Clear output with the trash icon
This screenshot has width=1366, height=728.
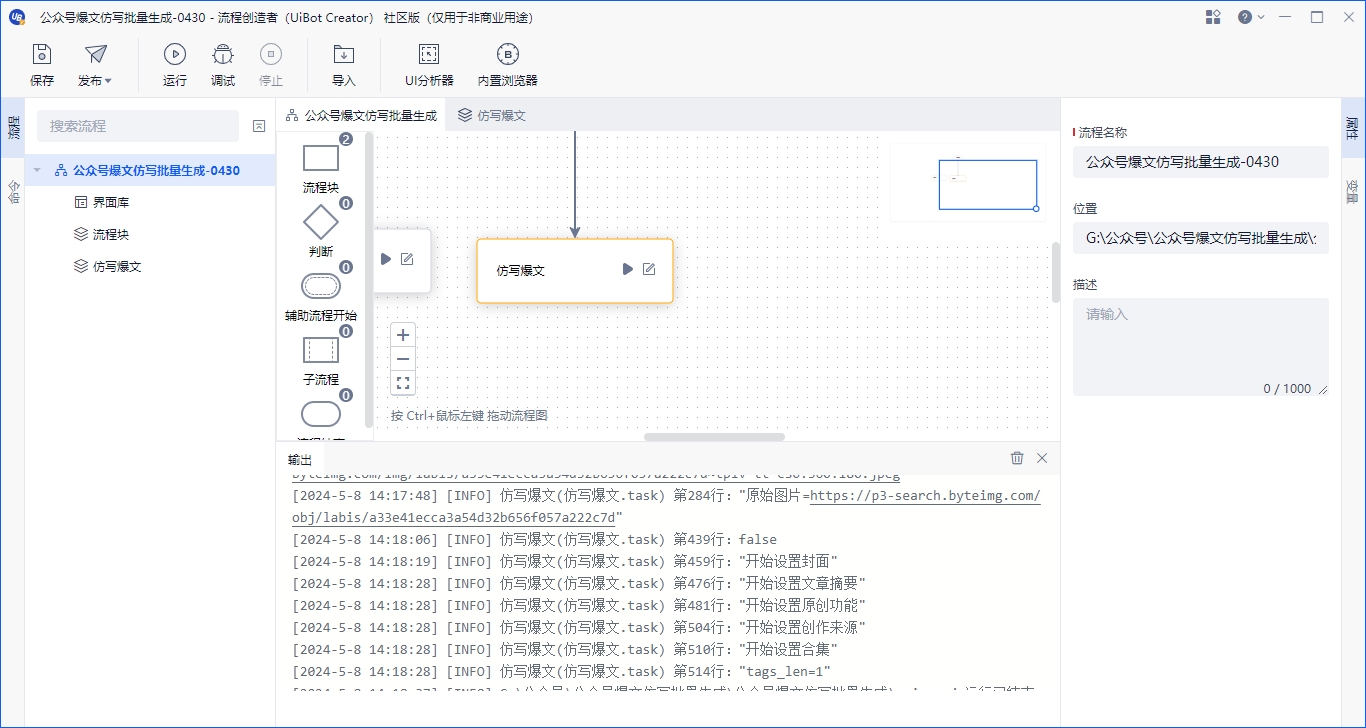[1017, 458]
